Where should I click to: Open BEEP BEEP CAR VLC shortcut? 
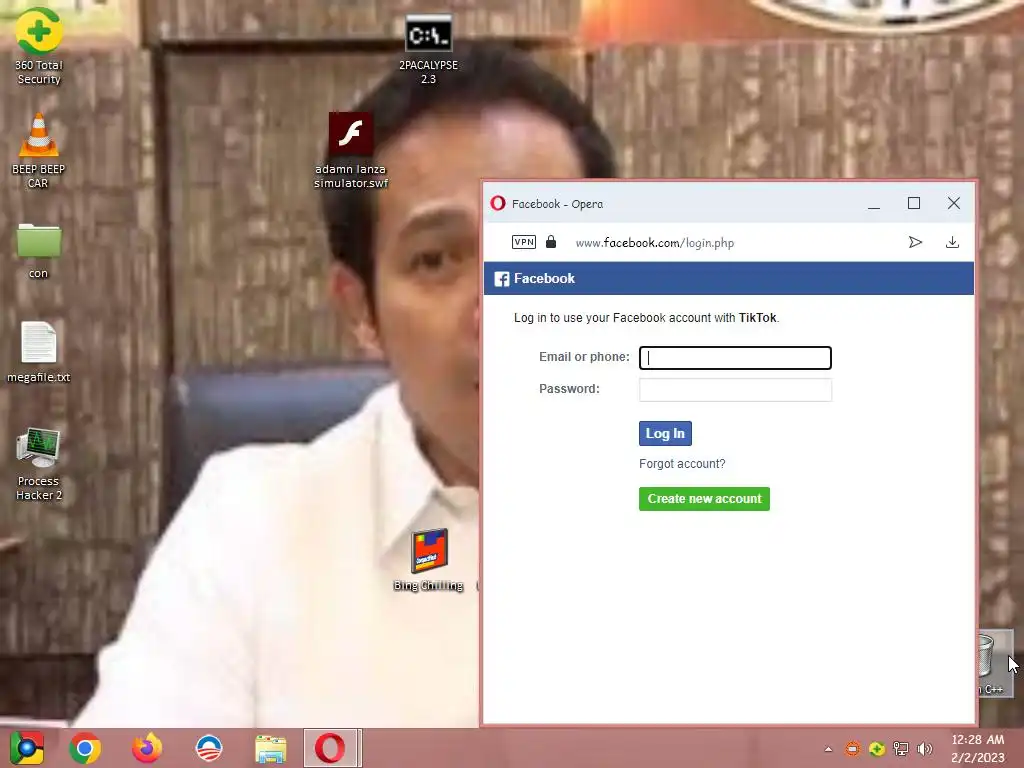click(39, 151)
